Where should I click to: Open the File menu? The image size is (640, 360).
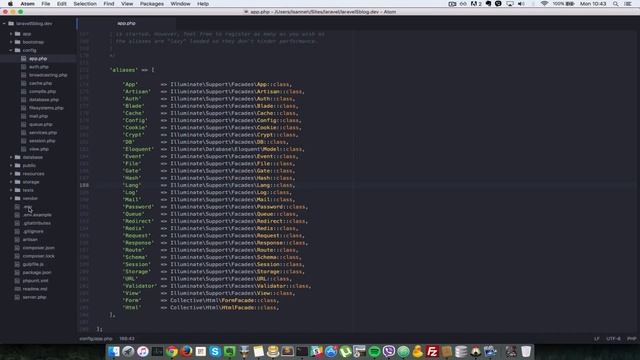(46, 4)
